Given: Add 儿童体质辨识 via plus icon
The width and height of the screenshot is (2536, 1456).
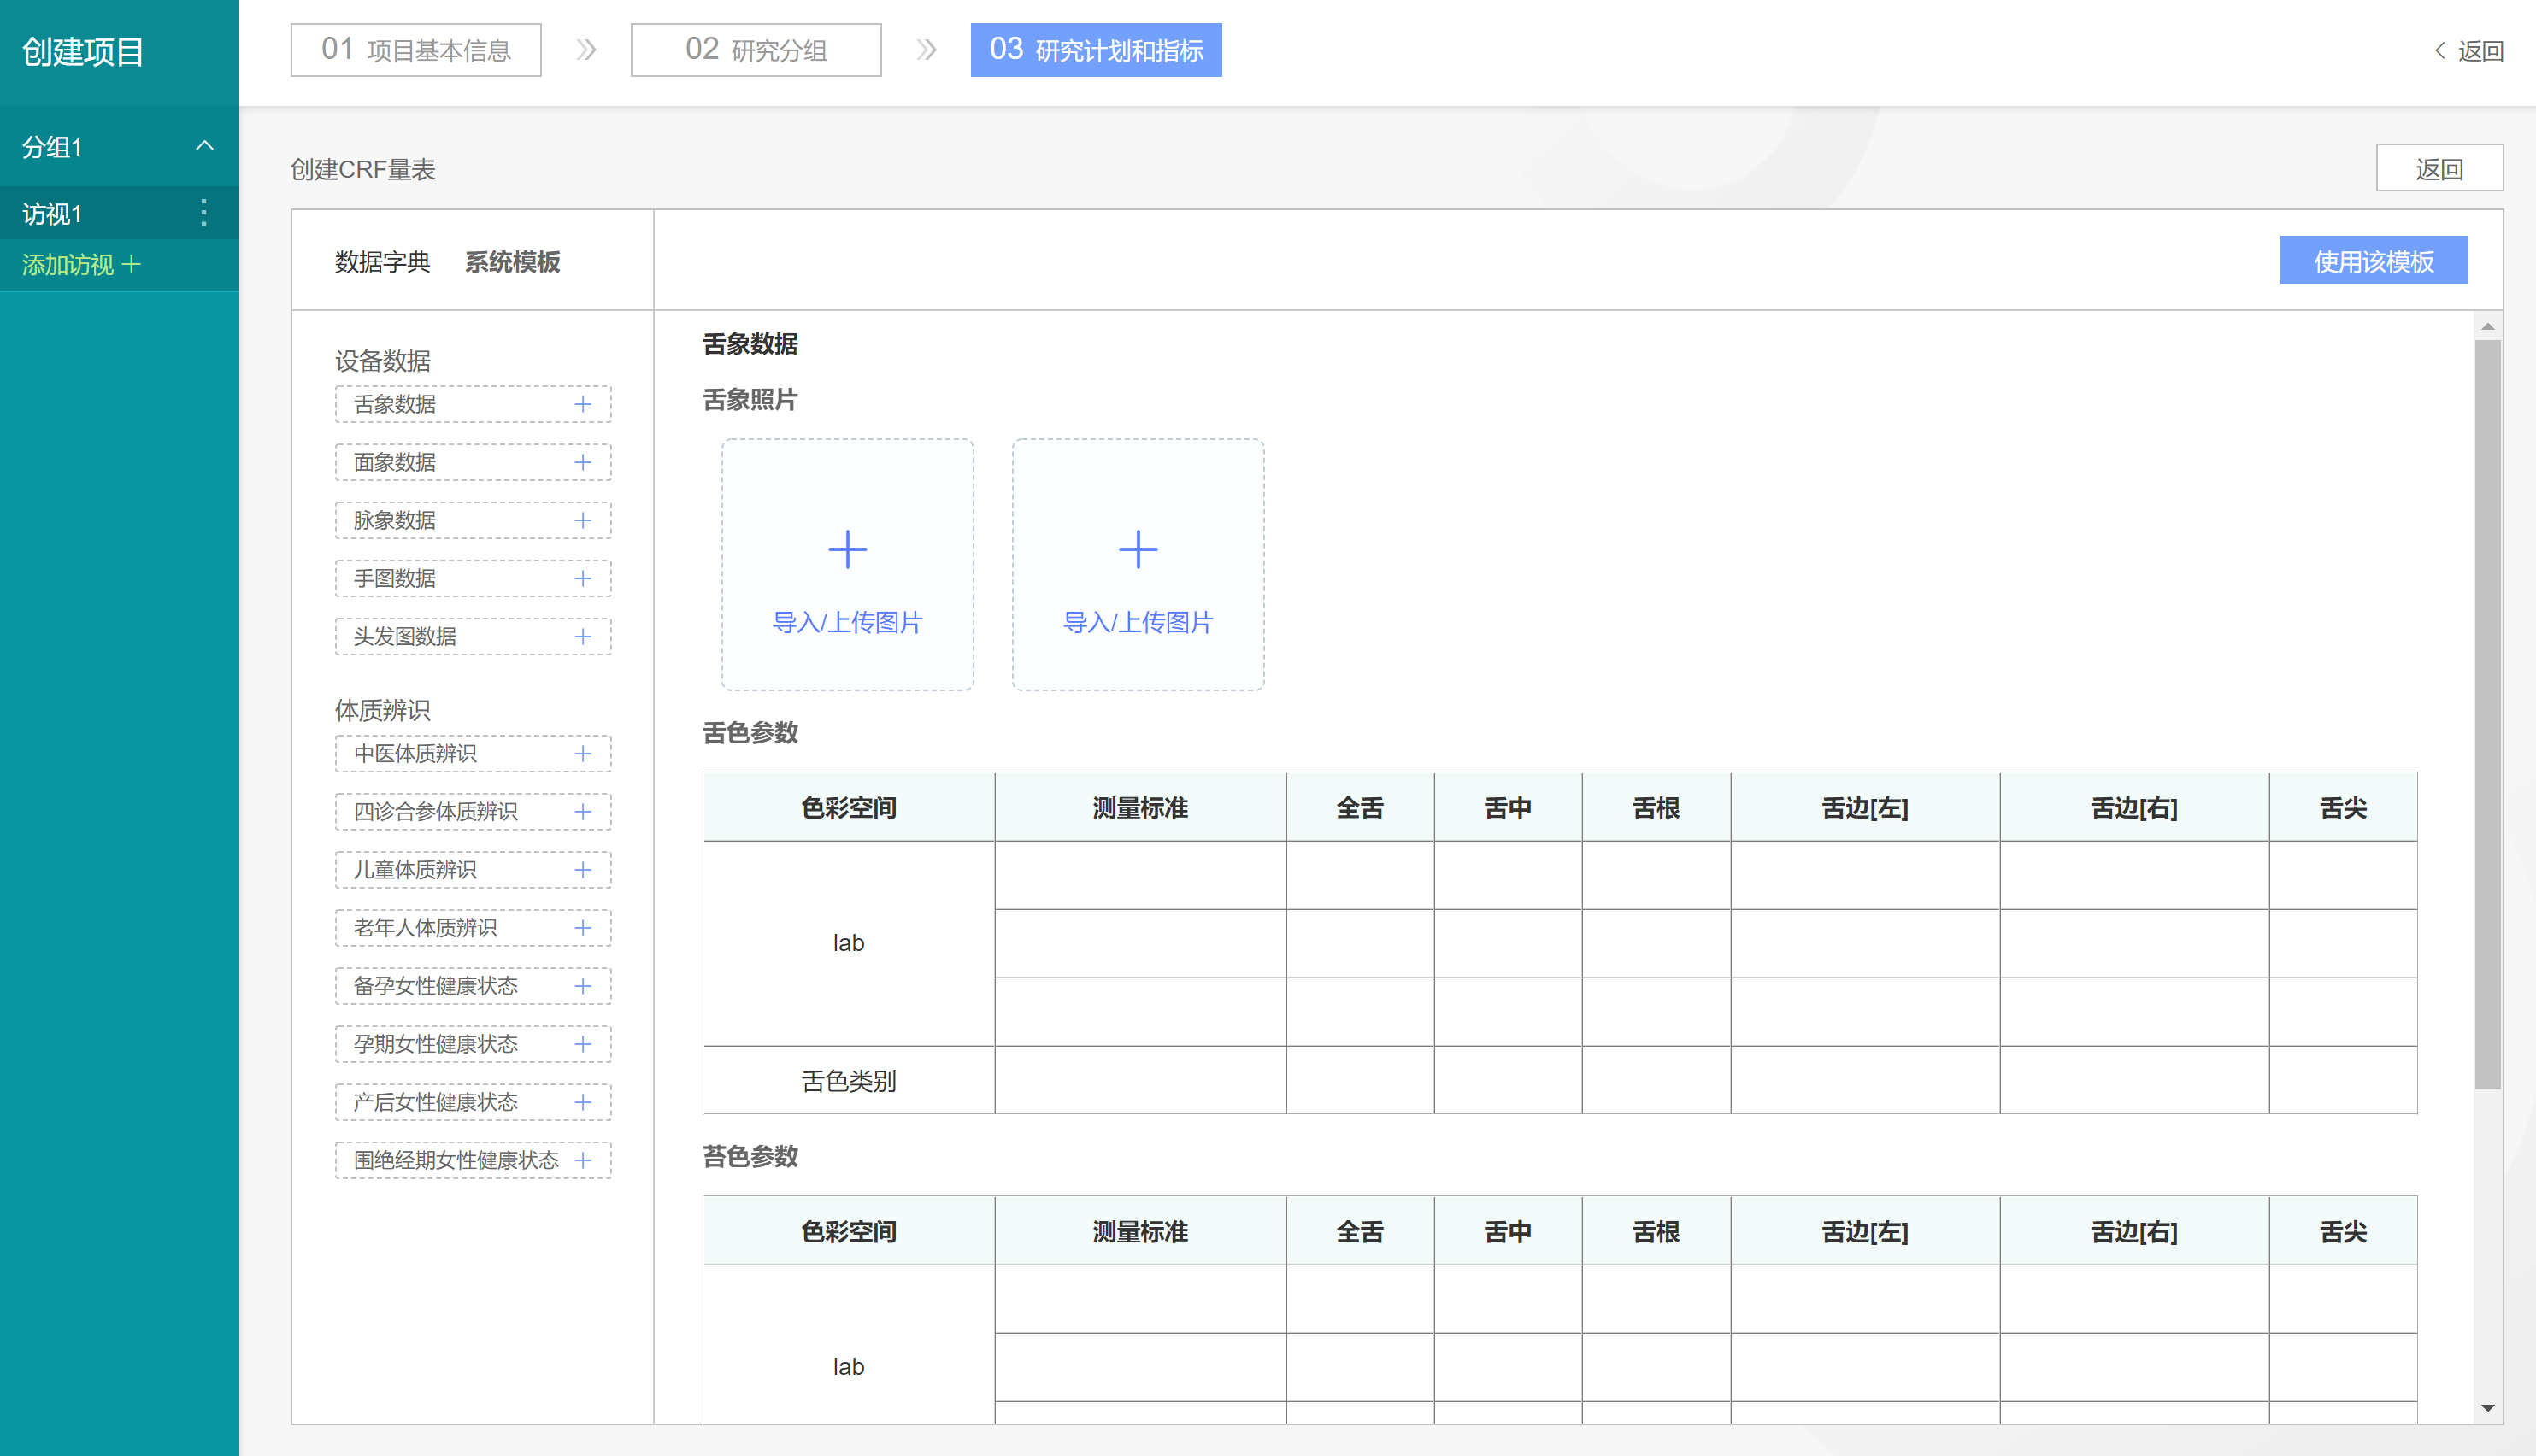Looking at the screenshot, I should tap(583, 869).
